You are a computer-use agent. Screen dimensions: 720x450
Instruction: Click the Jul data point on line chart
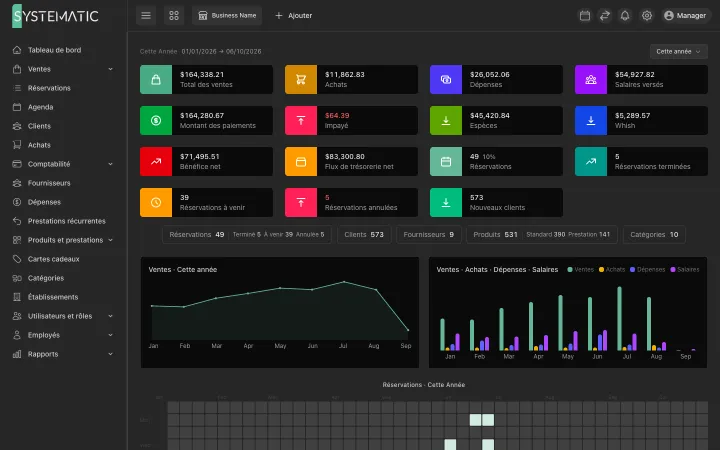(344, 282)
